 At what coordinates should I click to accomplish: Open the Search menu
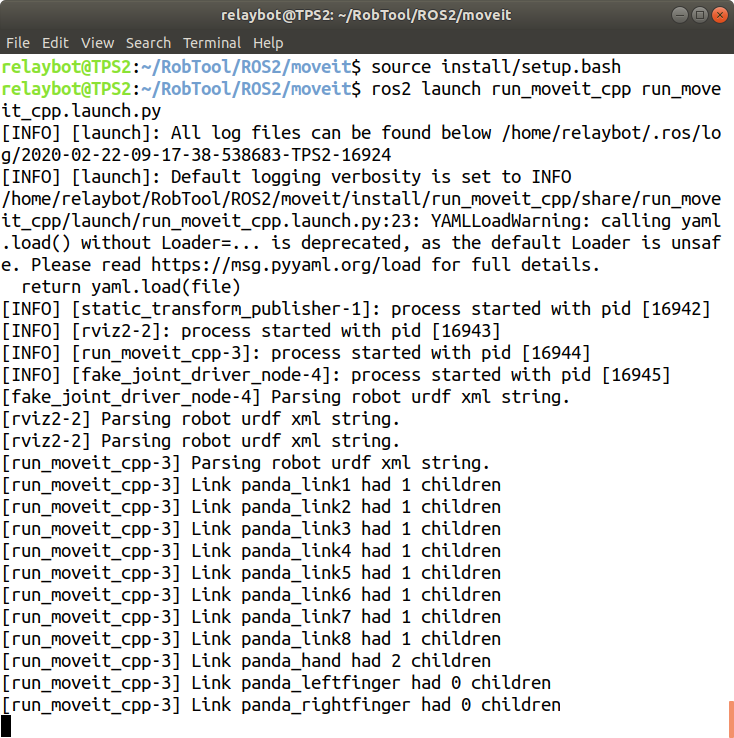pyautogui.click(x=148, y=43)
